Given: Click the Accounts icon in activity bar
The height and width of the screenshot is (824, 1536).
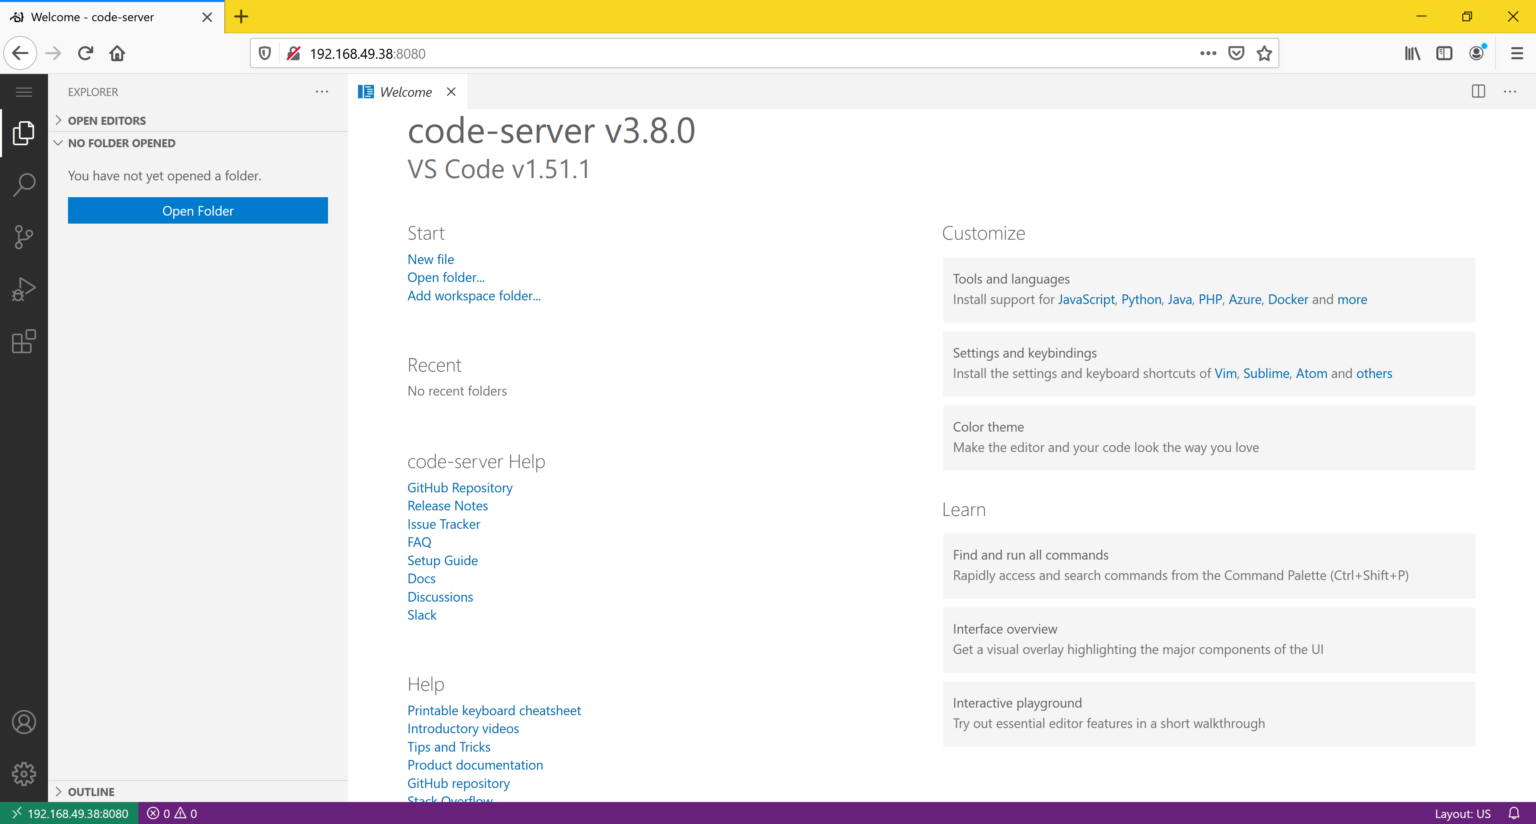Looking at the screenshot, I should point(24,721).
